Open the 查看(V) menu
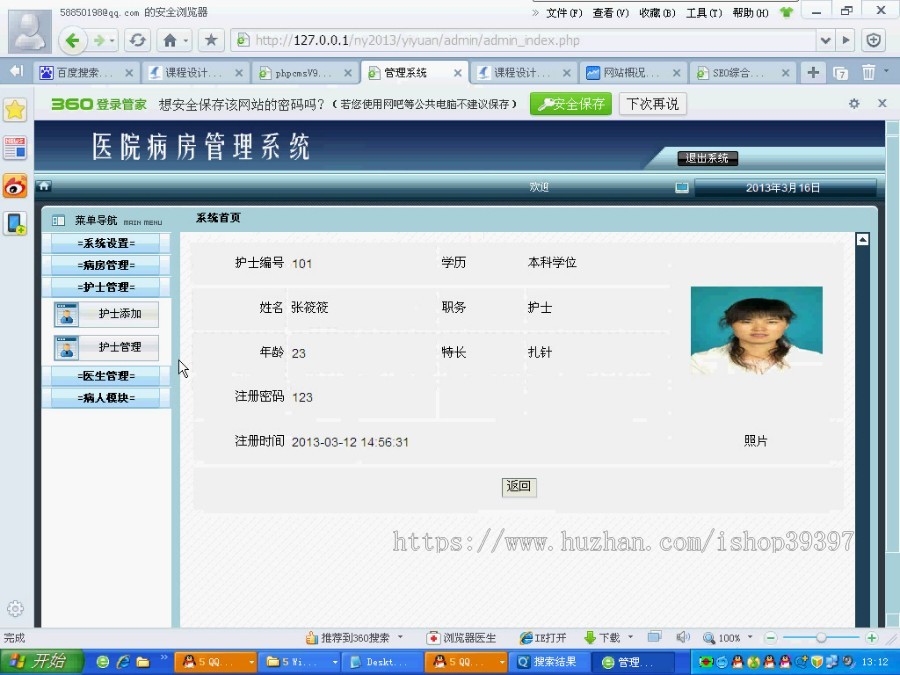This screenshot has width=900, height=675. [x=611, y=13]
